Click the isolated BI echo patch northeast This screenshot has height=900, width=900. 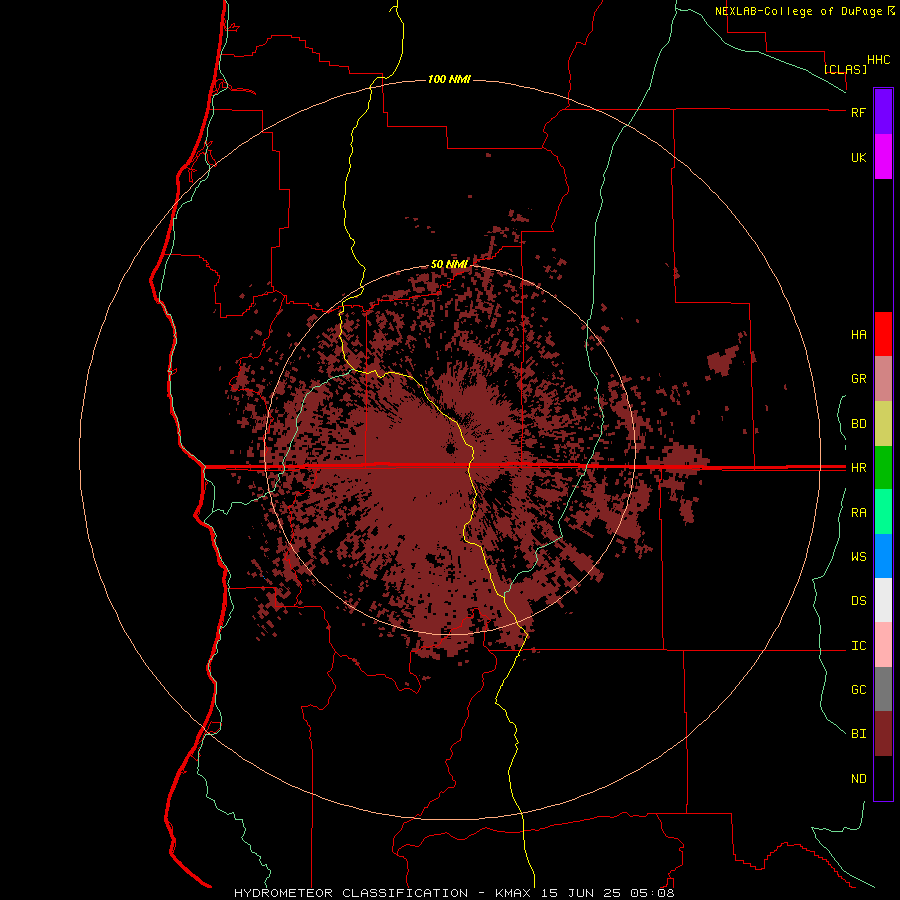click(x=723, y=361)
